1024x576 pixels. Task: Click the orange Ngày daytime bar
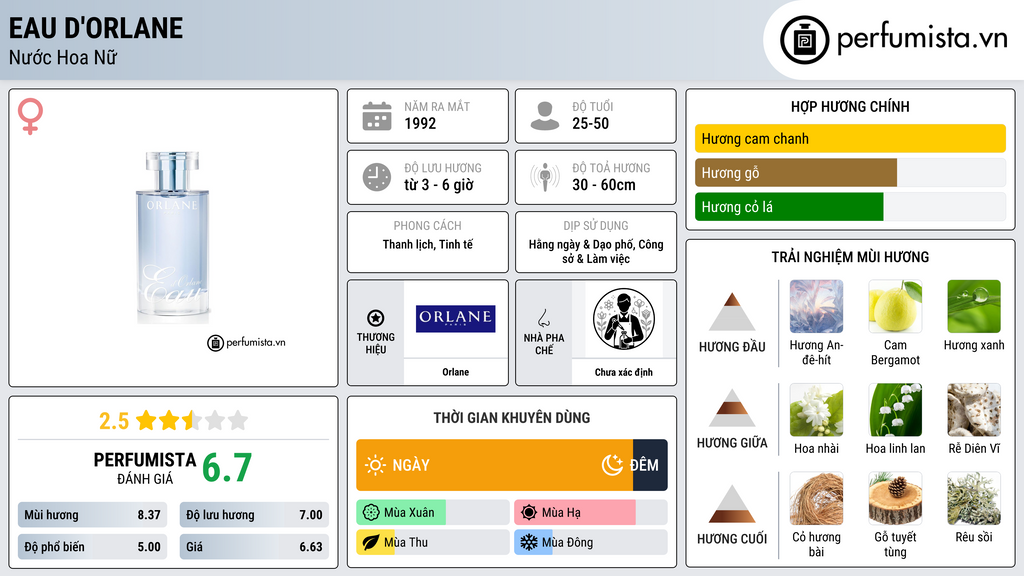[494, 465]
